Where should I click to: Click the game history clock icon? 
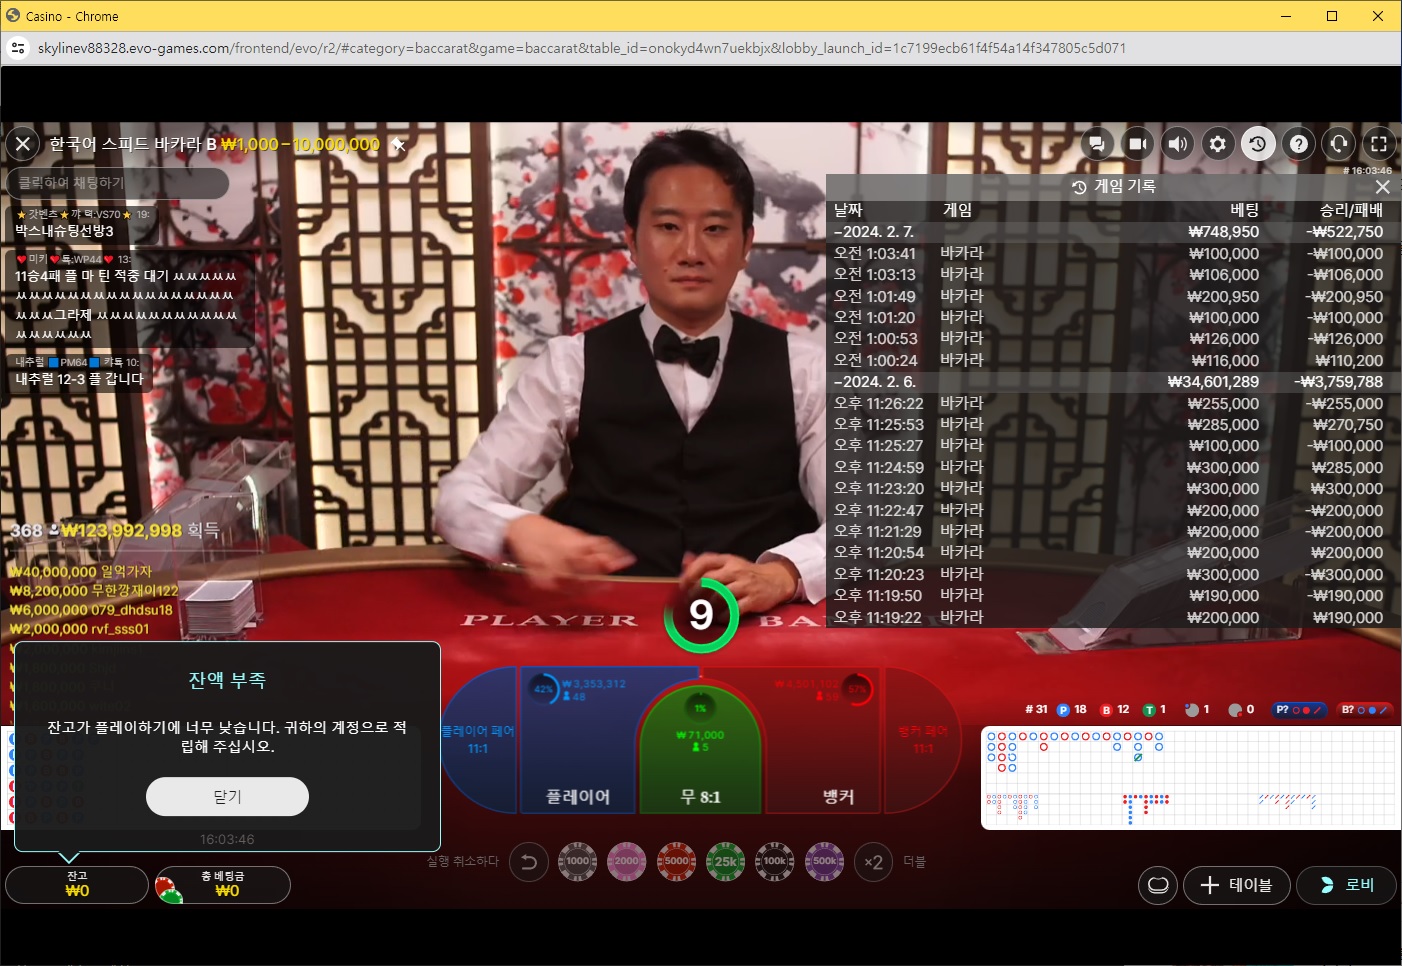(1258, 144)
